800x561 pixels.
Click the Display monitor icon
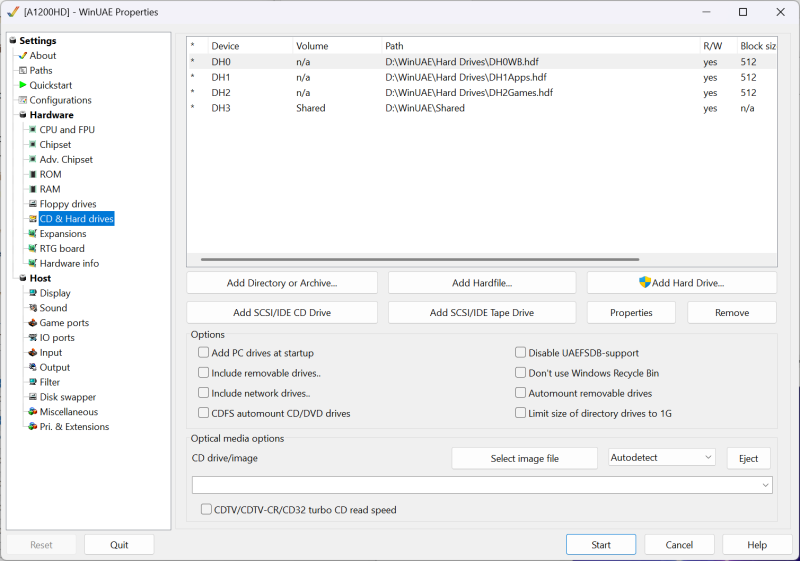(33, 293)
